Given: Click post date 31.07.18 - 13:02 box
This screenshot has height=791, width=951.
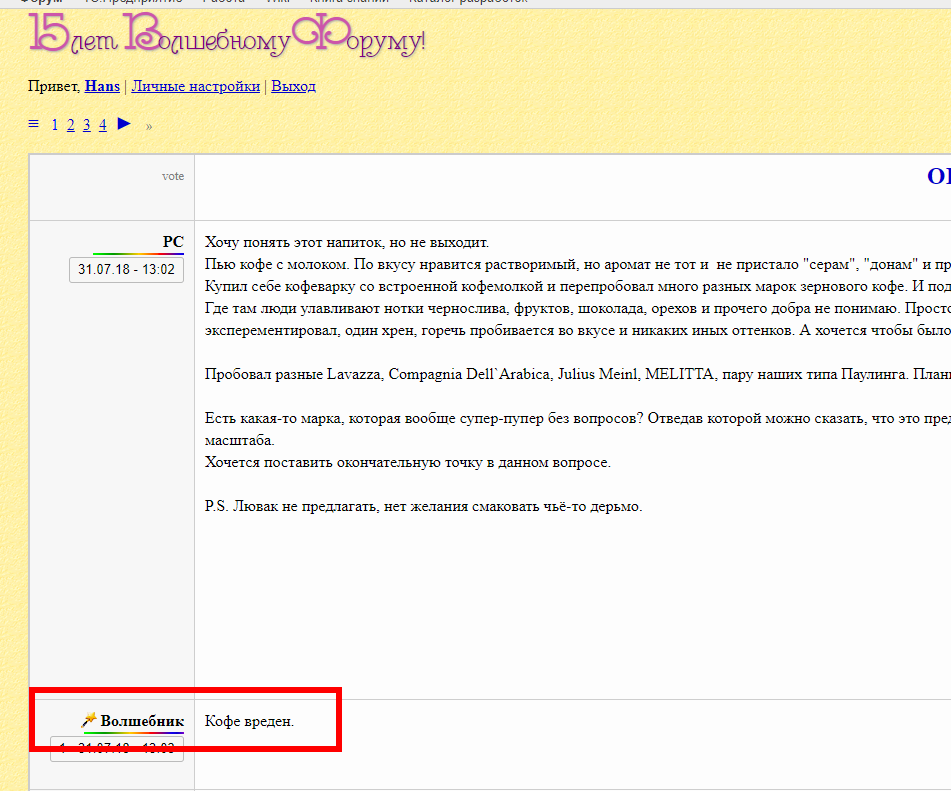Looking at the screenshot, I should [x=126, y=269].
